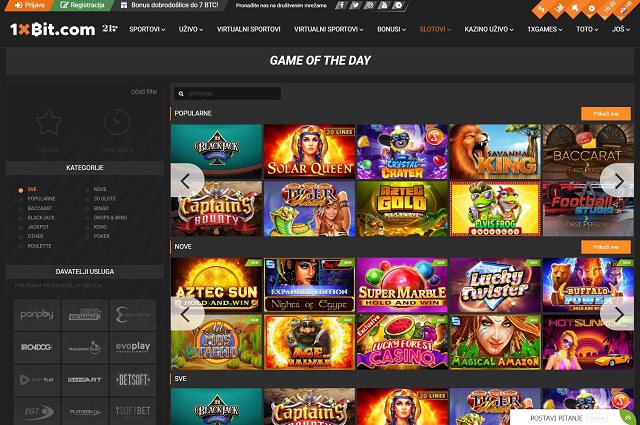This screenshot has height=425, width=640.
Task: Click Prikaži sve for Nove section
Action: point(606,247)
